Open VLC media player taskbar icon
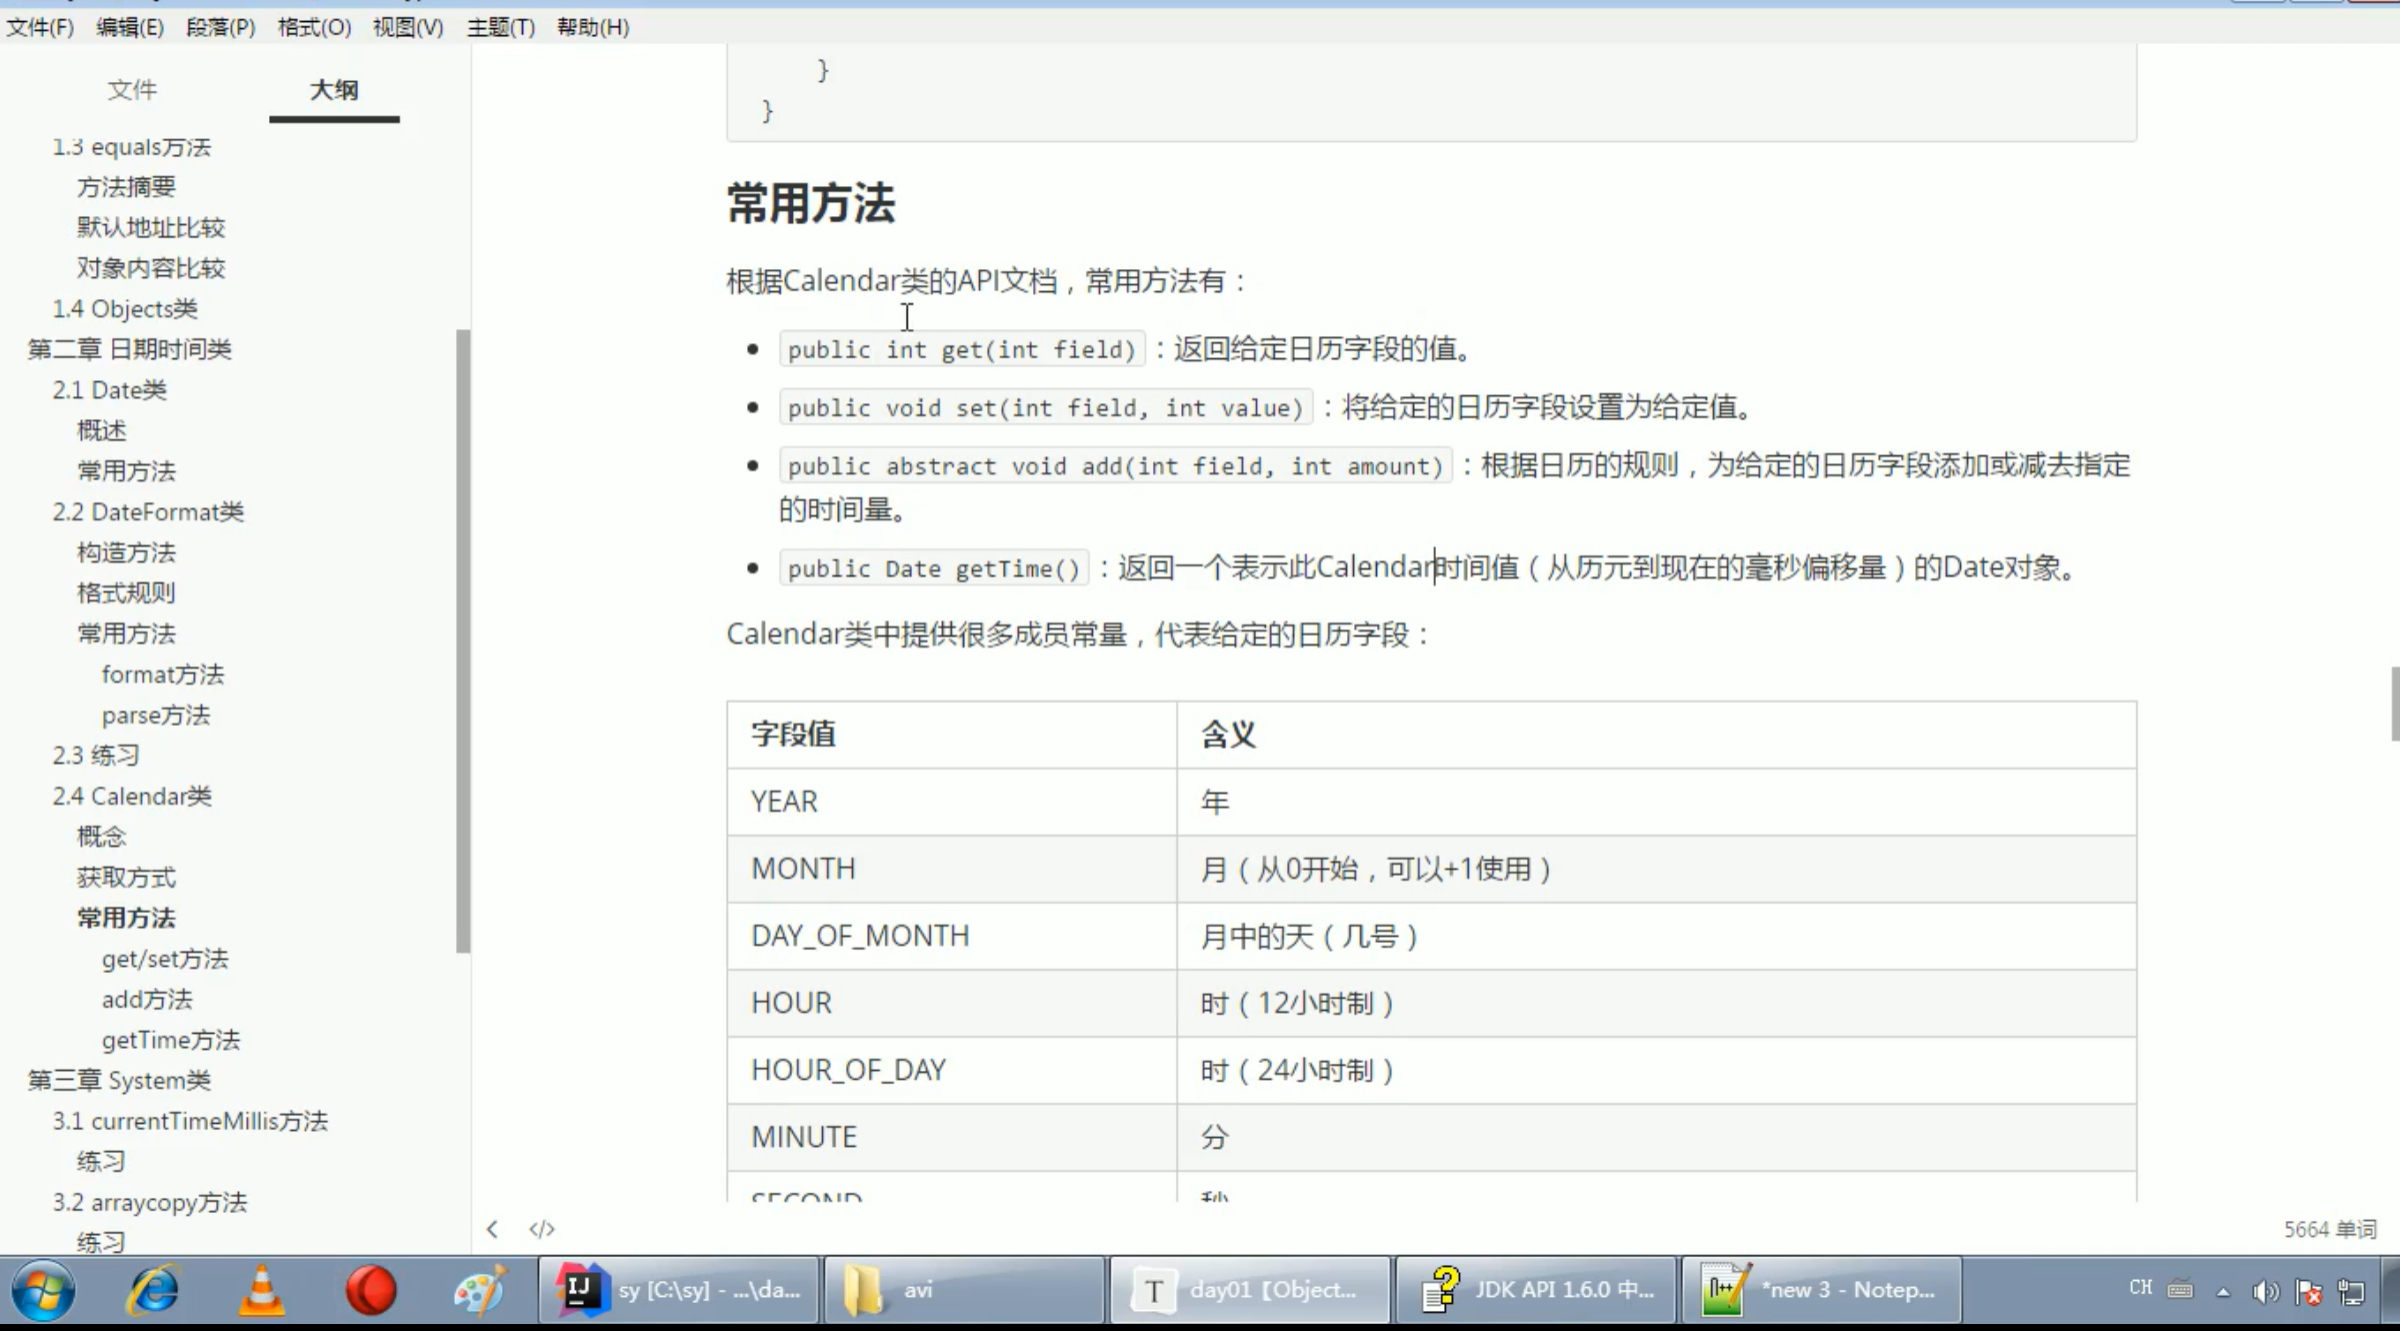 (x=262, y=1290)
